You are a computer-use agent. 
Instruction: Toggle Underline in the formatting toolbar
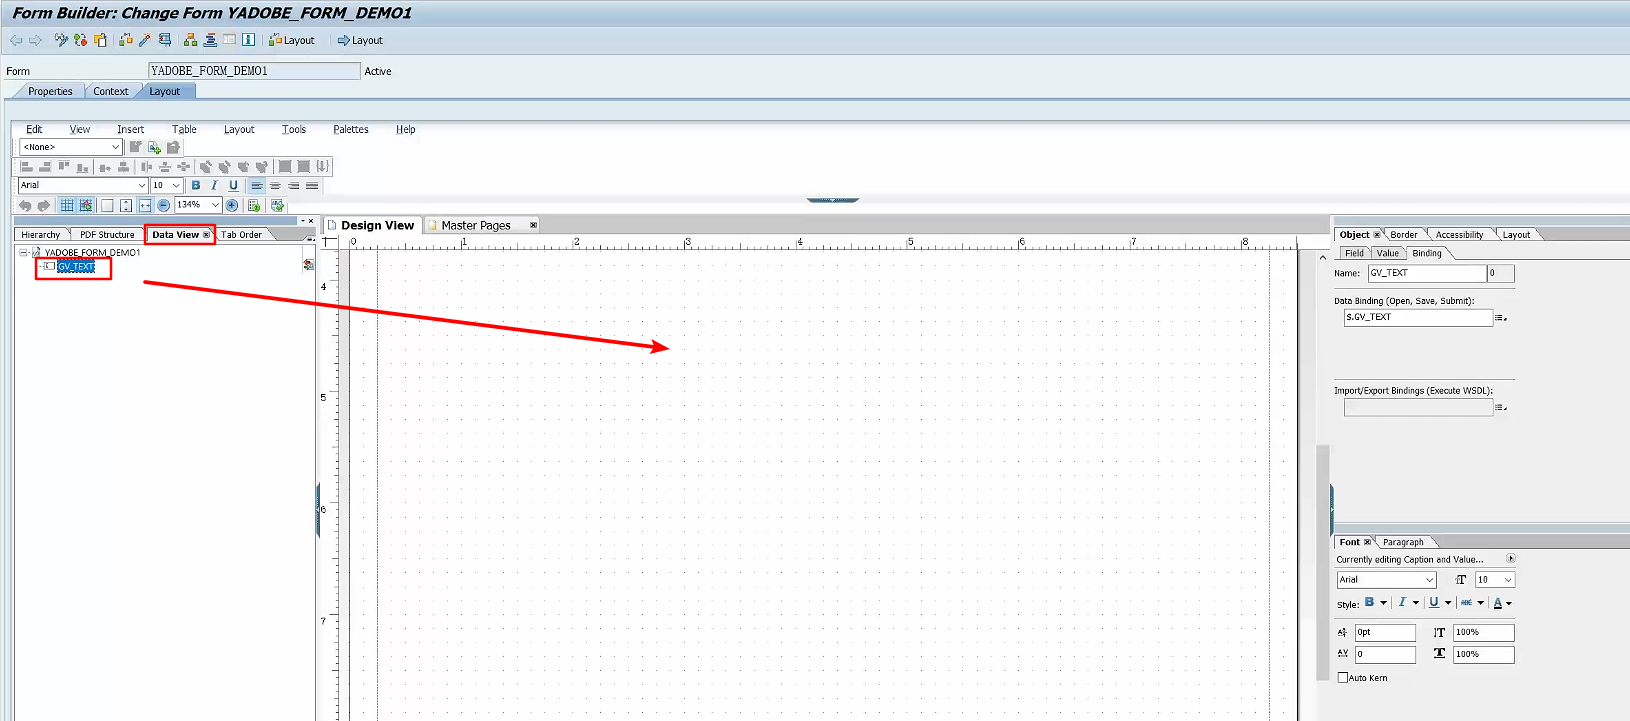[x=233, y=185]
